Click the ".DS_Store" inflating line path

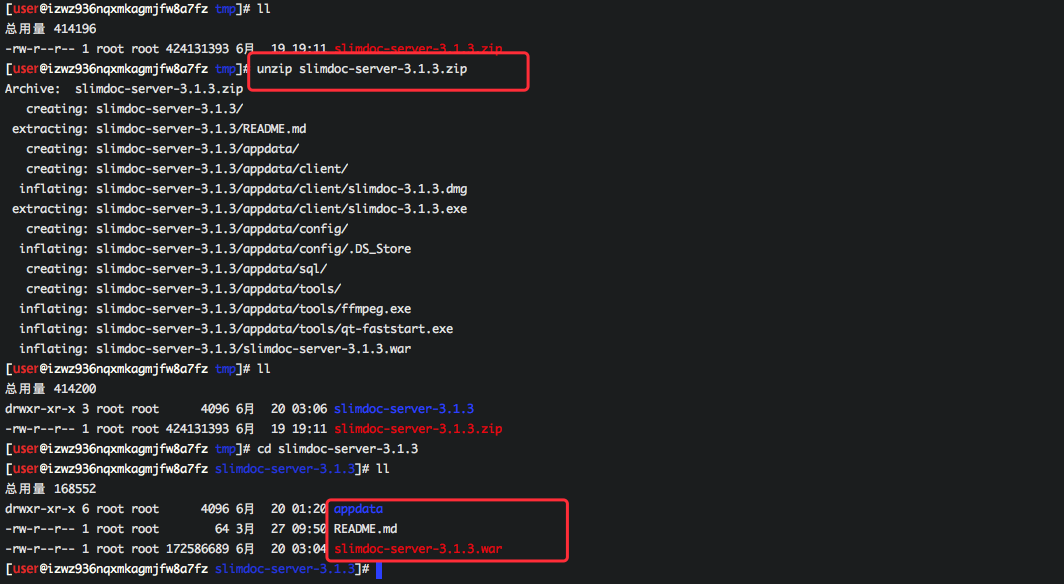253,249
